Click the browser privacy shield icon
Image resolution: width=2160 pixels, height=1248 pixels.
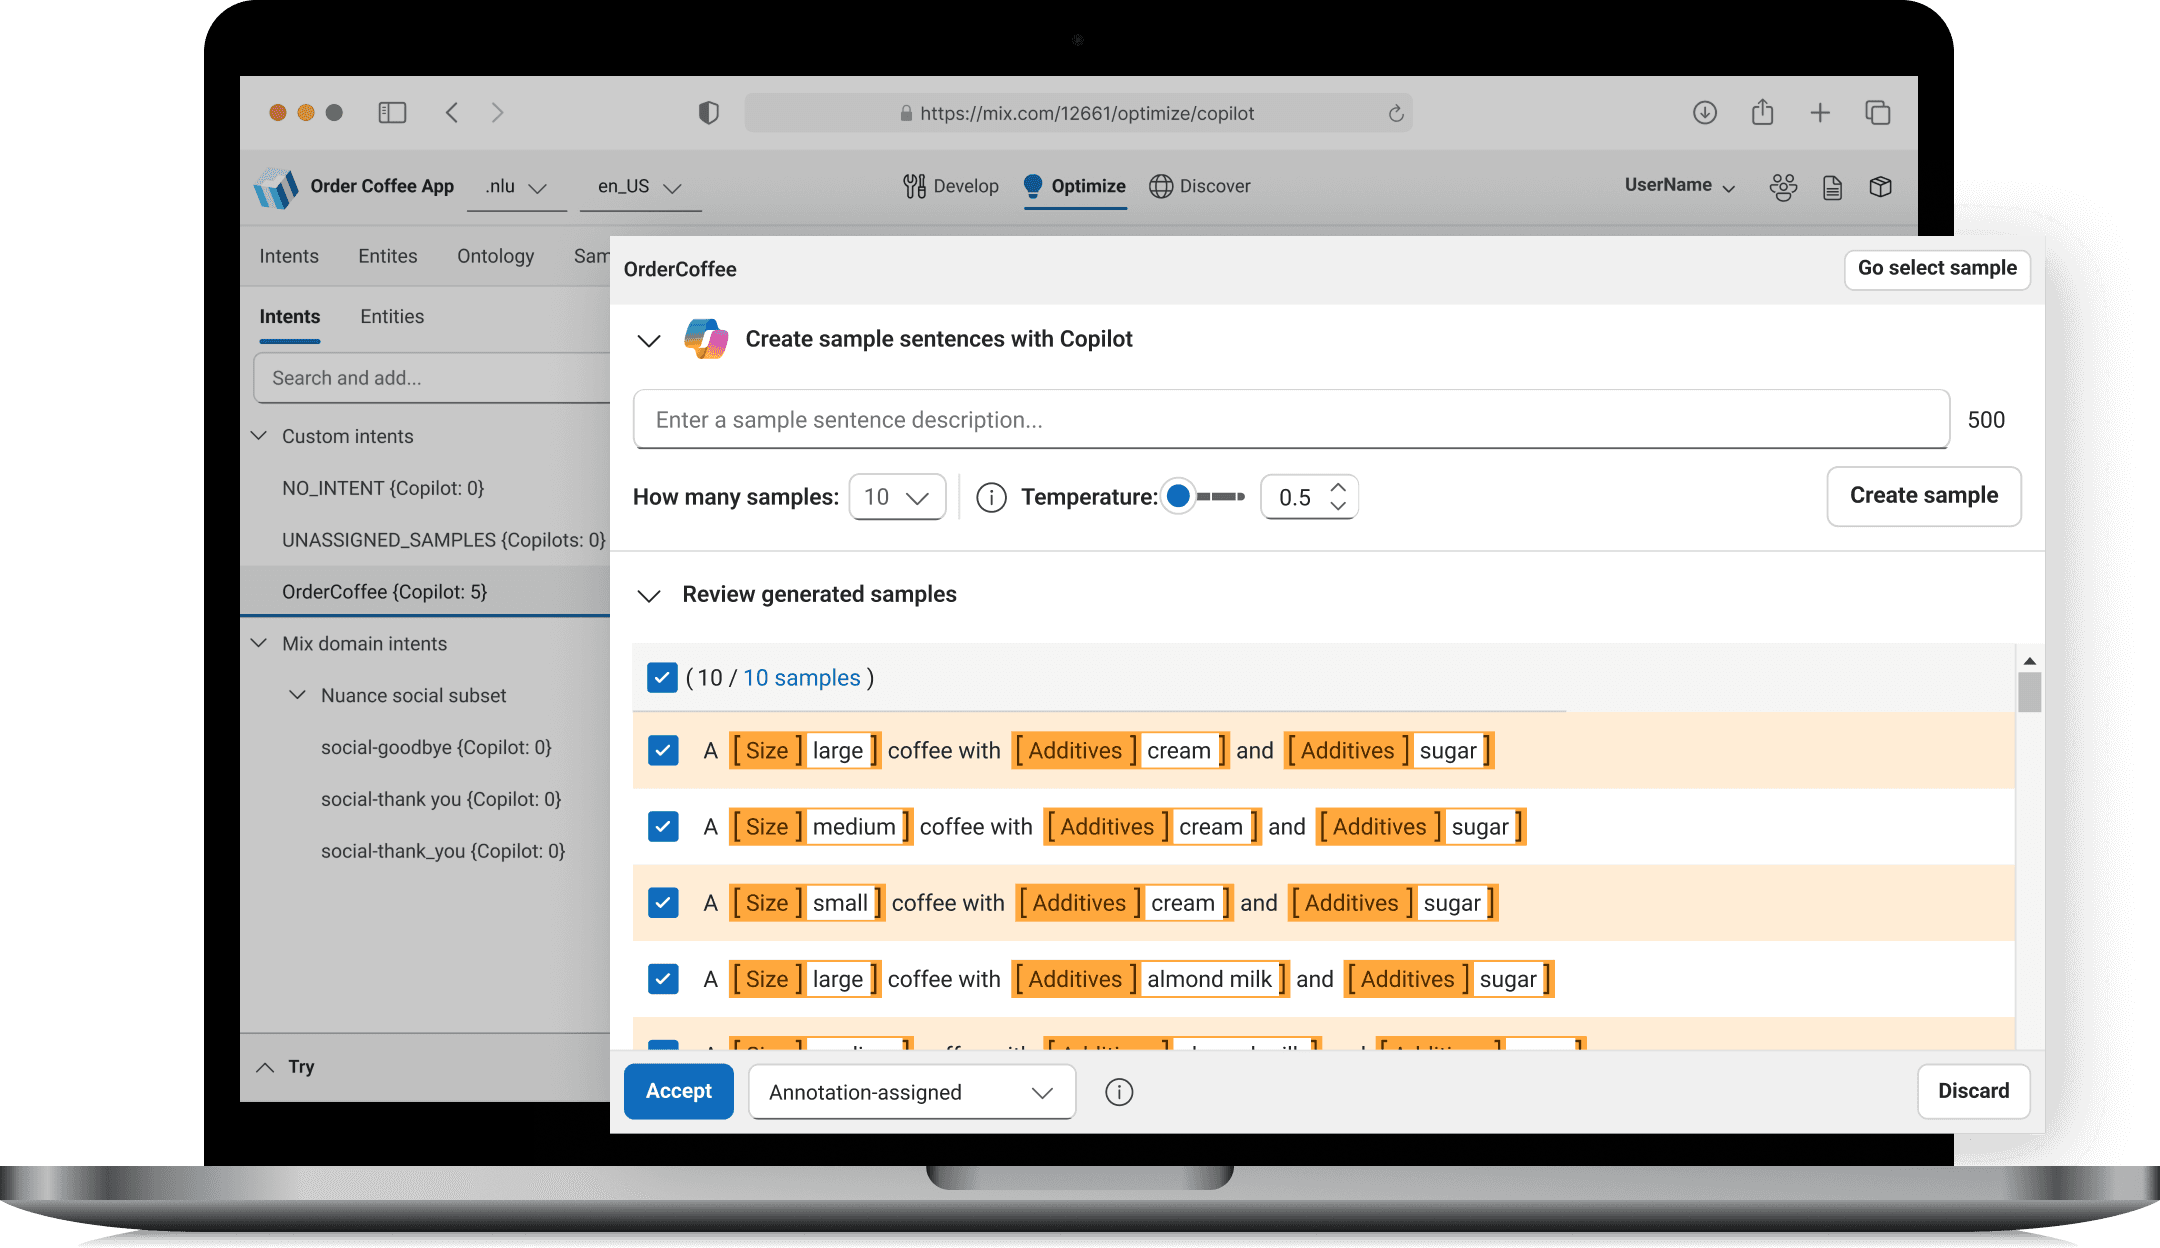click(708, 113)
